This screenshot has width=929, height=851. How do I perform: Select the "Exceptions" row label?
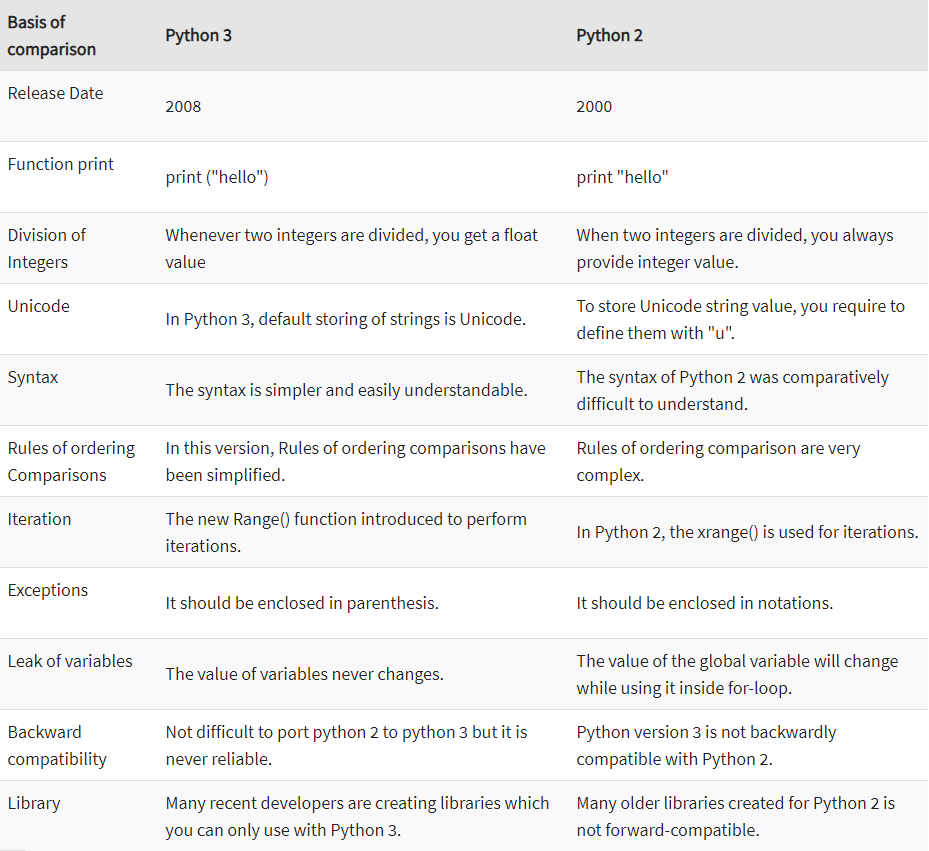[x=48, y=590]
